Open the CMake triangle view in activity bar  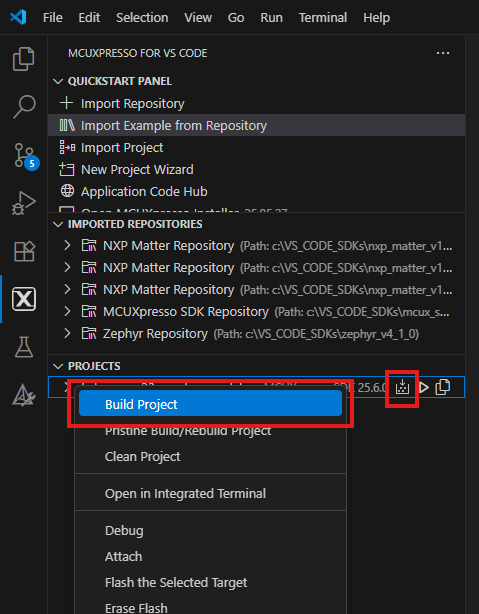(x=24, y=395)
